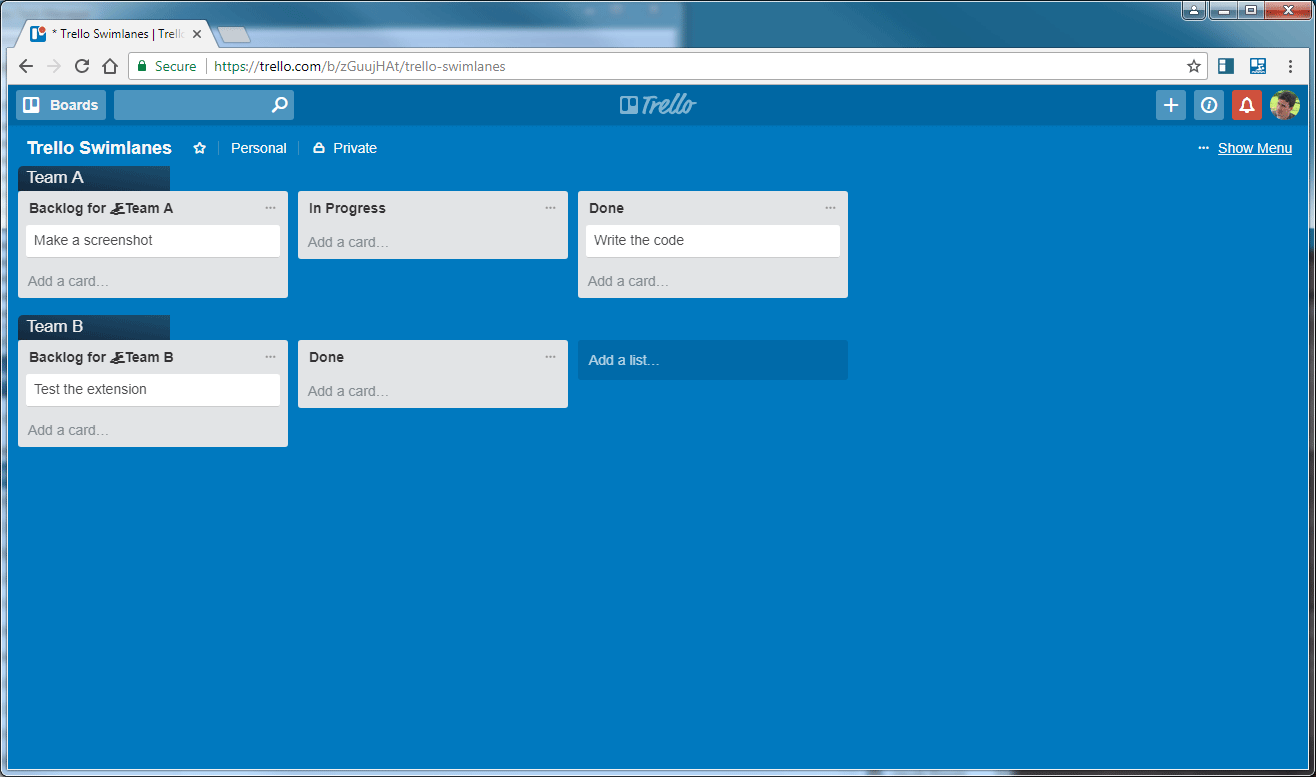The image size is (1316, 777).
Task: Click the dots icon beside Show Menu
Action: tap(1204, 148)
